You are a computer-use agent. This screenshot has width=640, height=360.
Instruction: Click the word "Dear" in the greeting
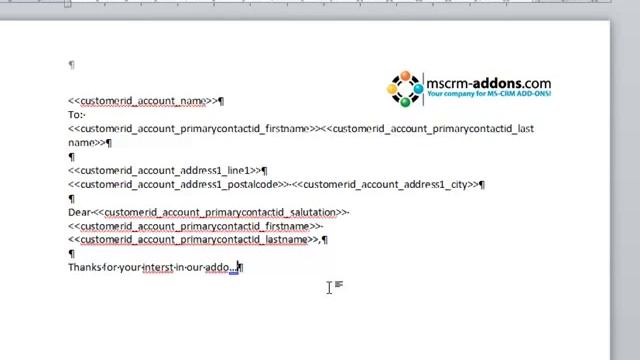point(79,212)
